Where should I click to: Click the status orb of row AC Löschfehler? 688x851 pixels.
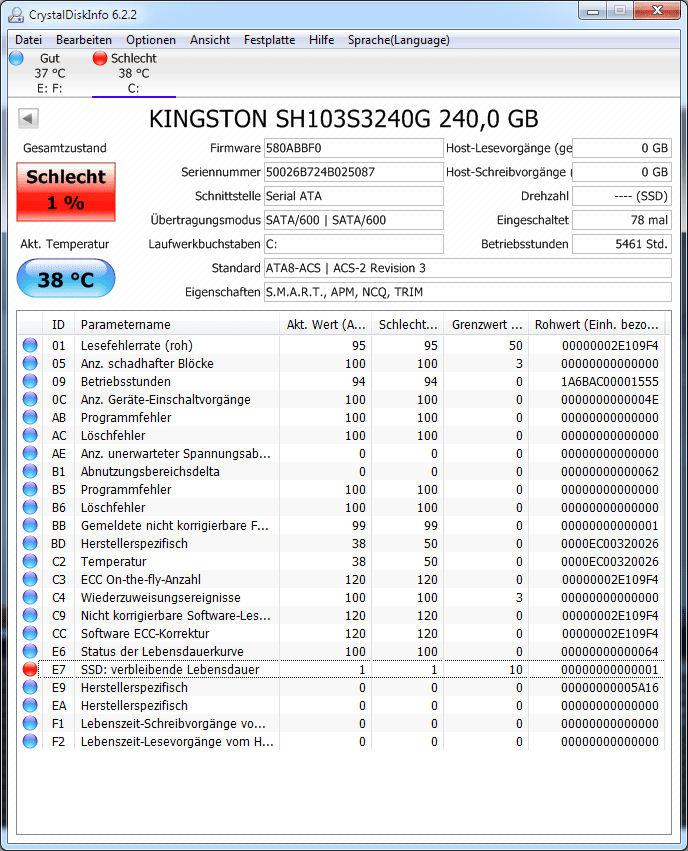tap(30, 435)
